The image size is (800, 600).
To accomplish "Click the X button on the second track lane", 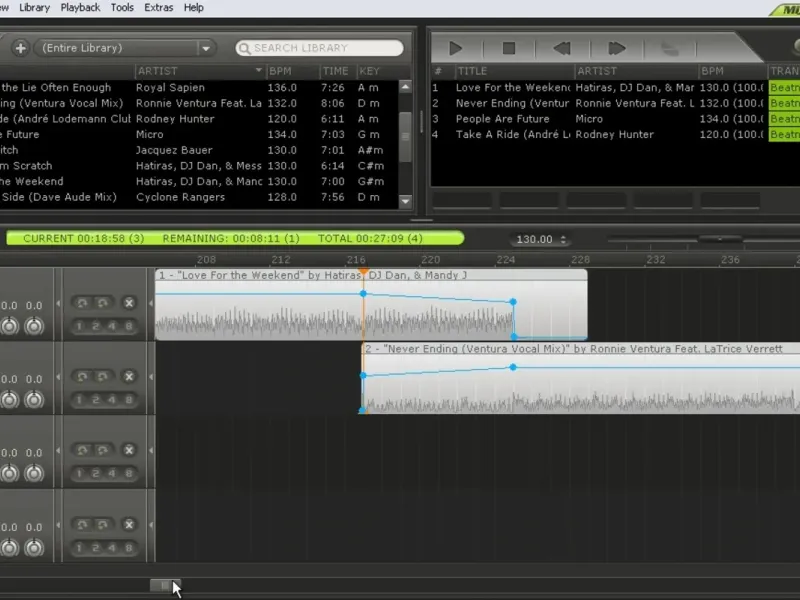I will 129,376.
